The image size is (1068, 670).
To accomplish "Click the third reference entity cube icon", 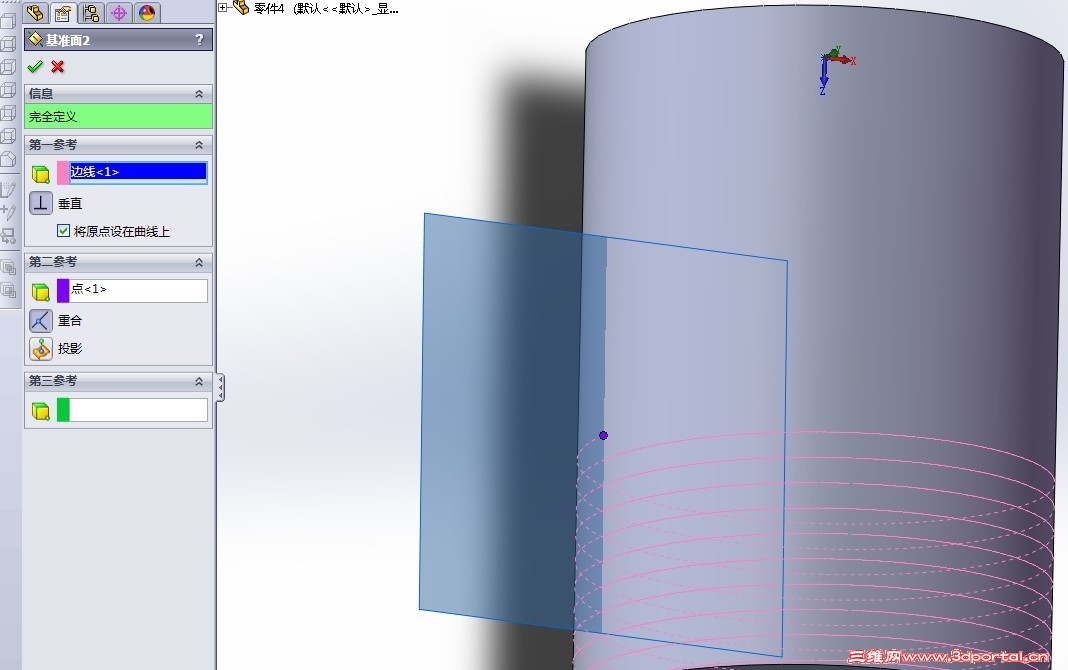I will pyautogui.click(x=41, y=411).
